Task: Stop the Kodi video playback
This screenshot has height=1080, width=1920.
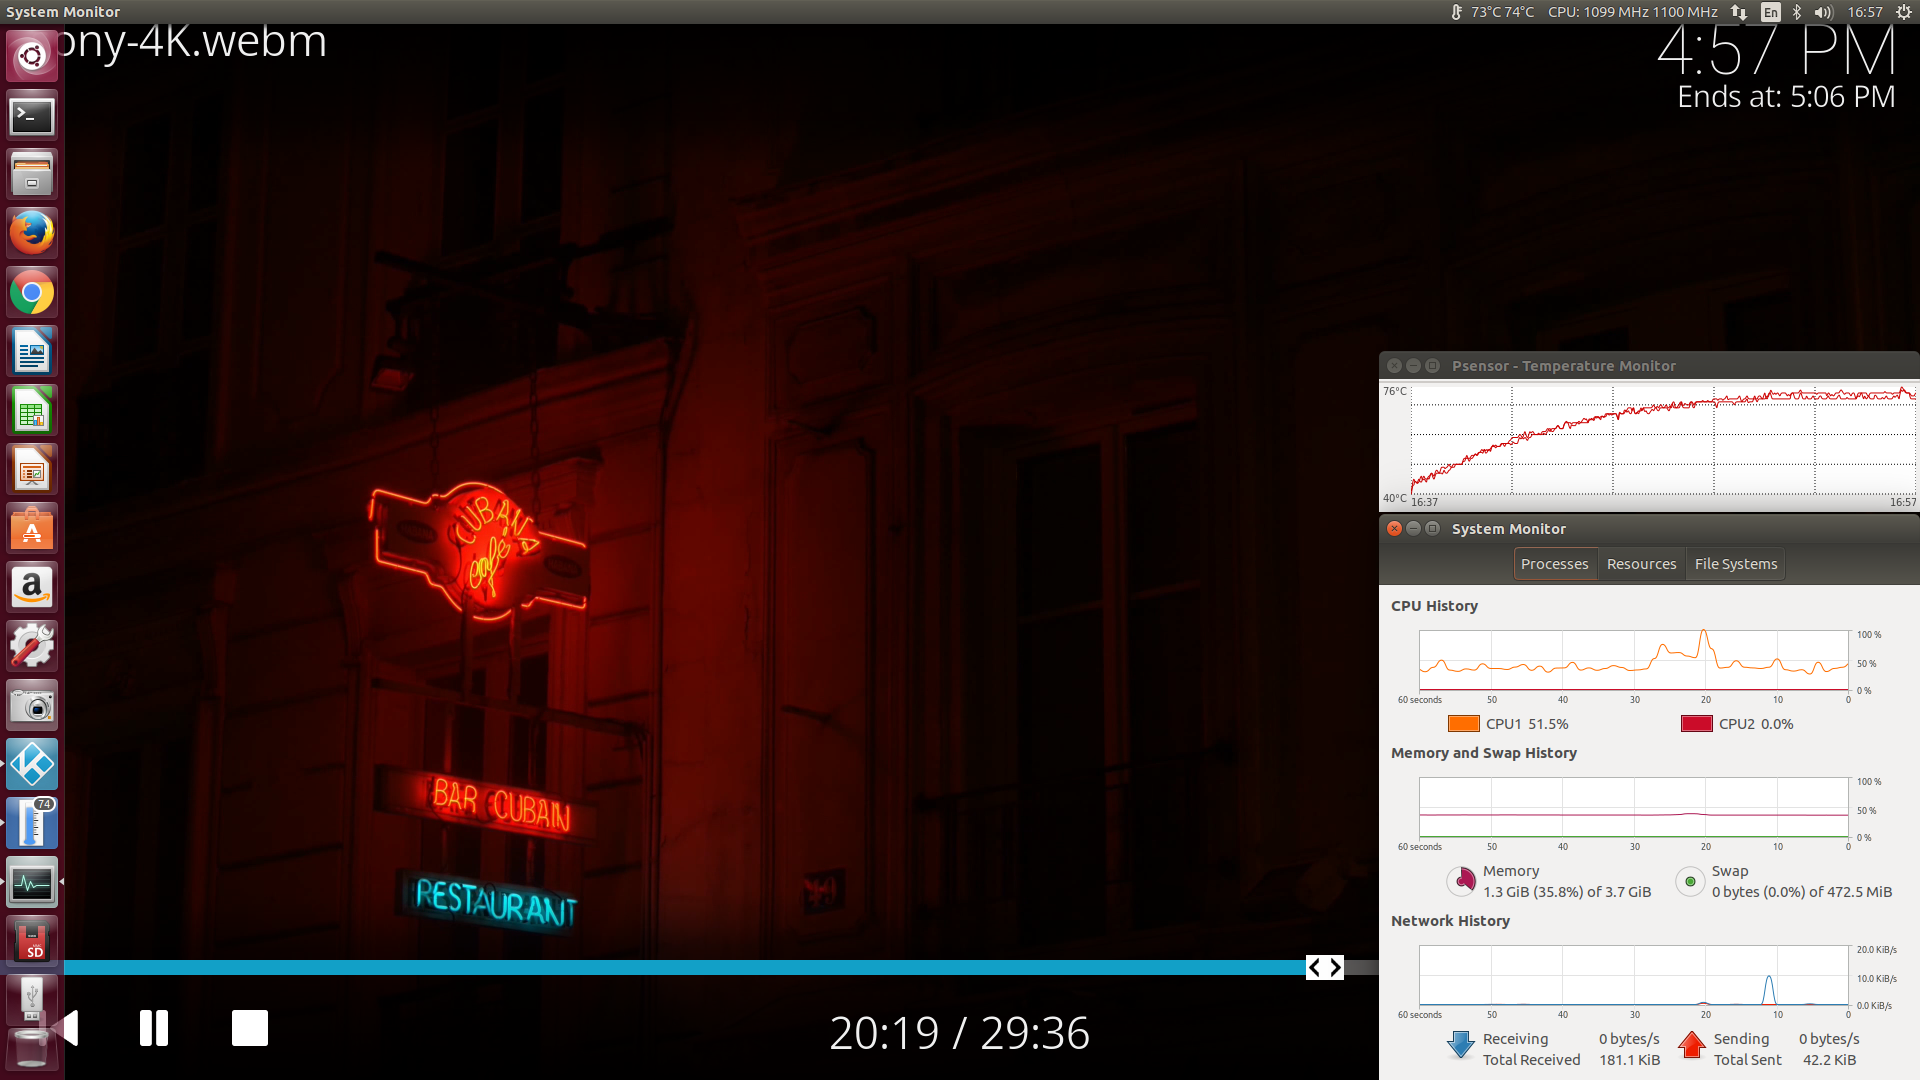Action: point(250,1028)
